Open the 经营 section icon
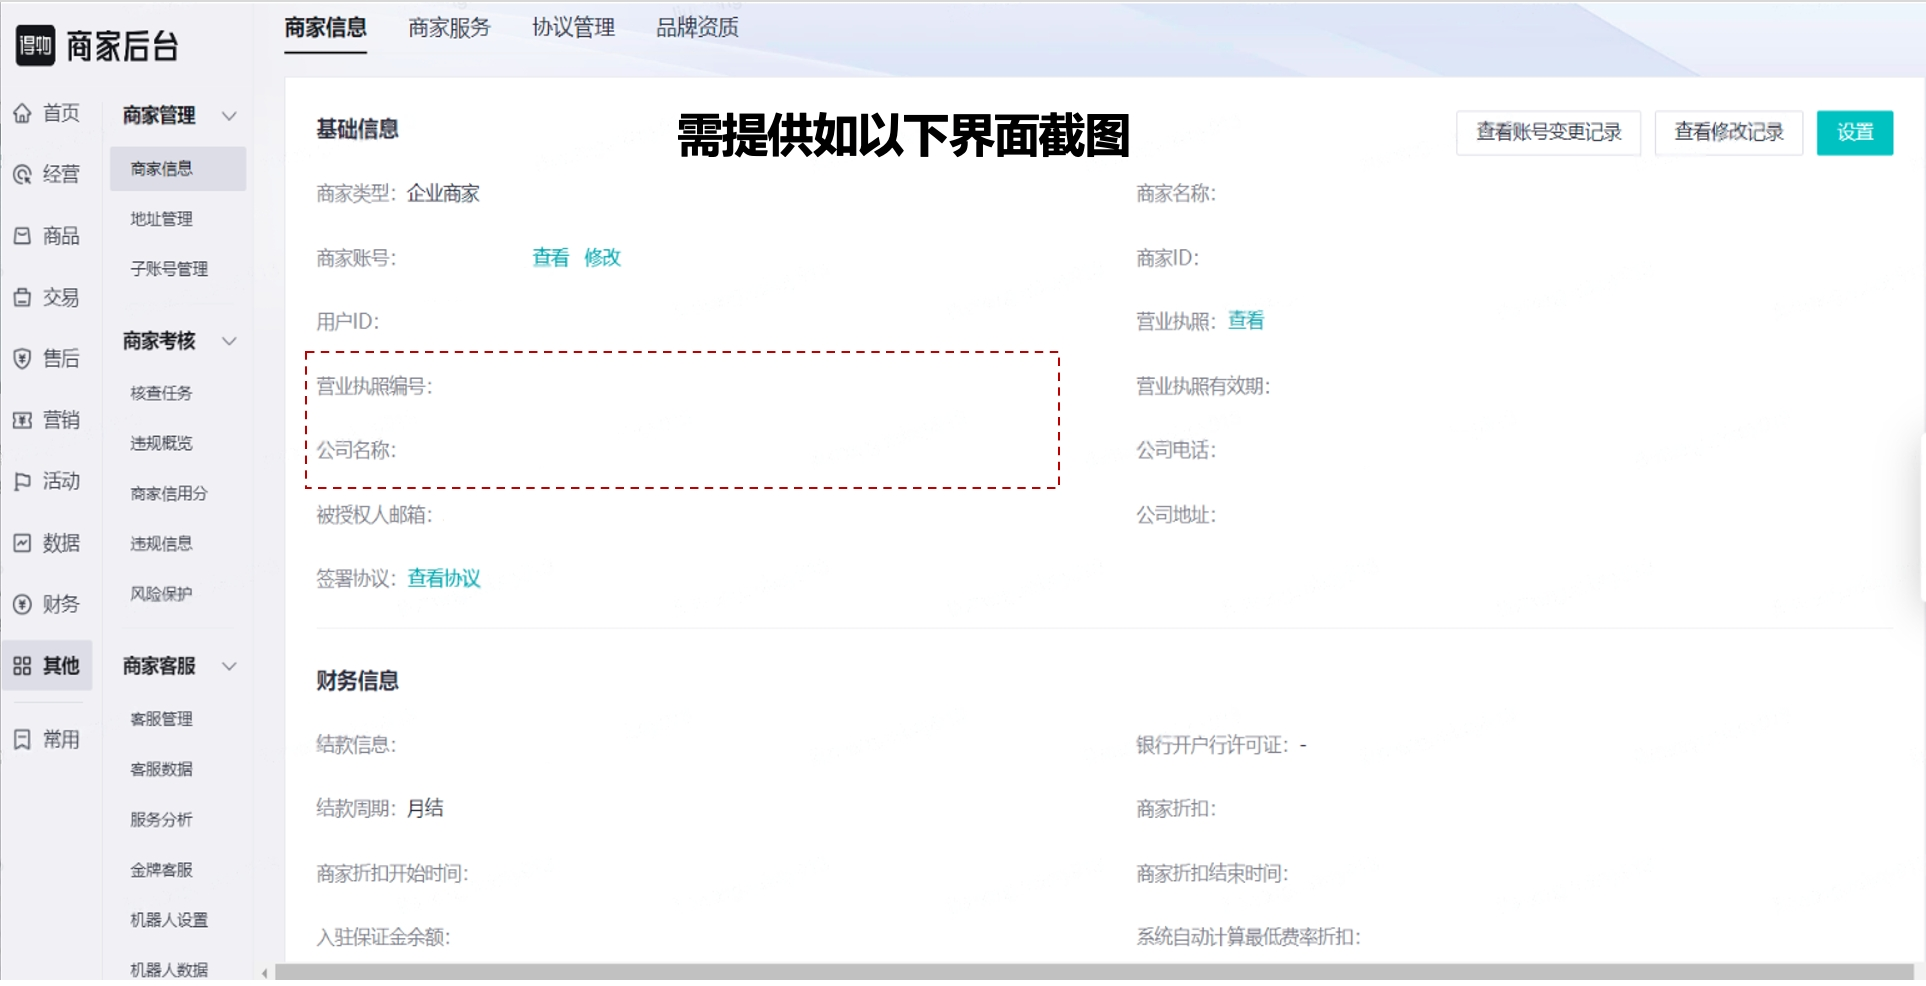The image size is (1926, 986). tap(22, 175)
